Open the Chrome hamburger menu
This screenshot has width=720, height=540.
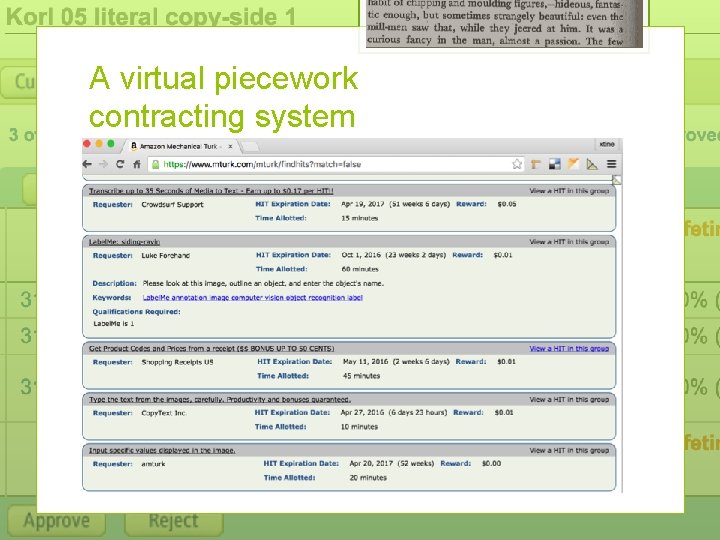click(x=611, y=164)
